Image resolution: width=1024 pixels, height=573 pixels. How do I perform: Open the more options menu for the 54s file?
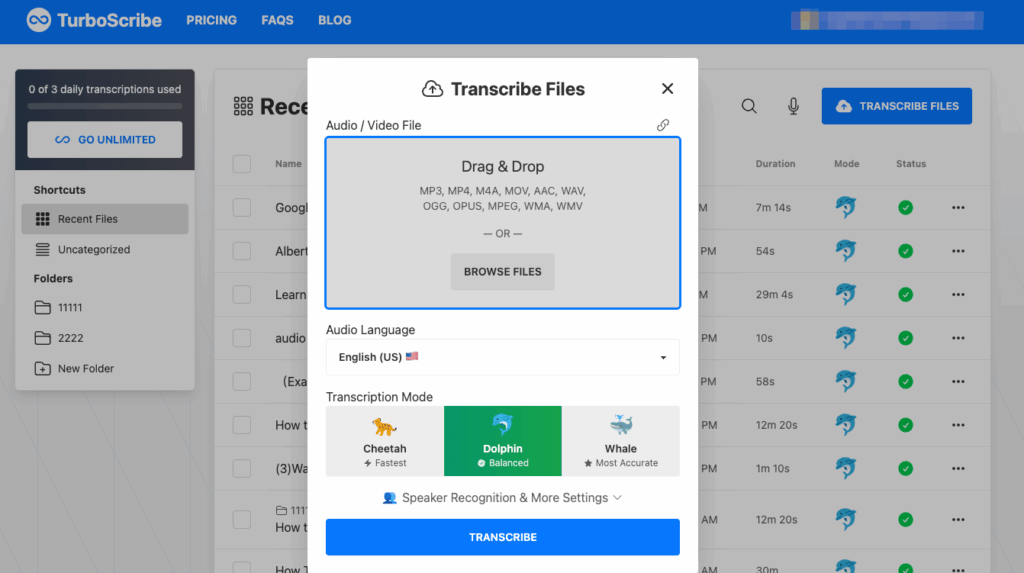958,251
